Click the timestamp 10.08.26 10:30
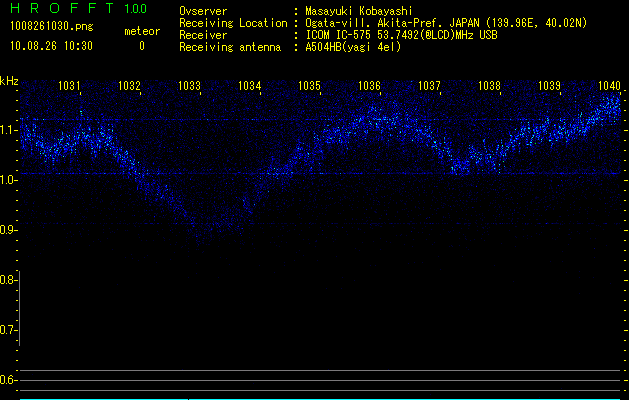The height and width of the screenshot is (400, 629). coord(51,46)
